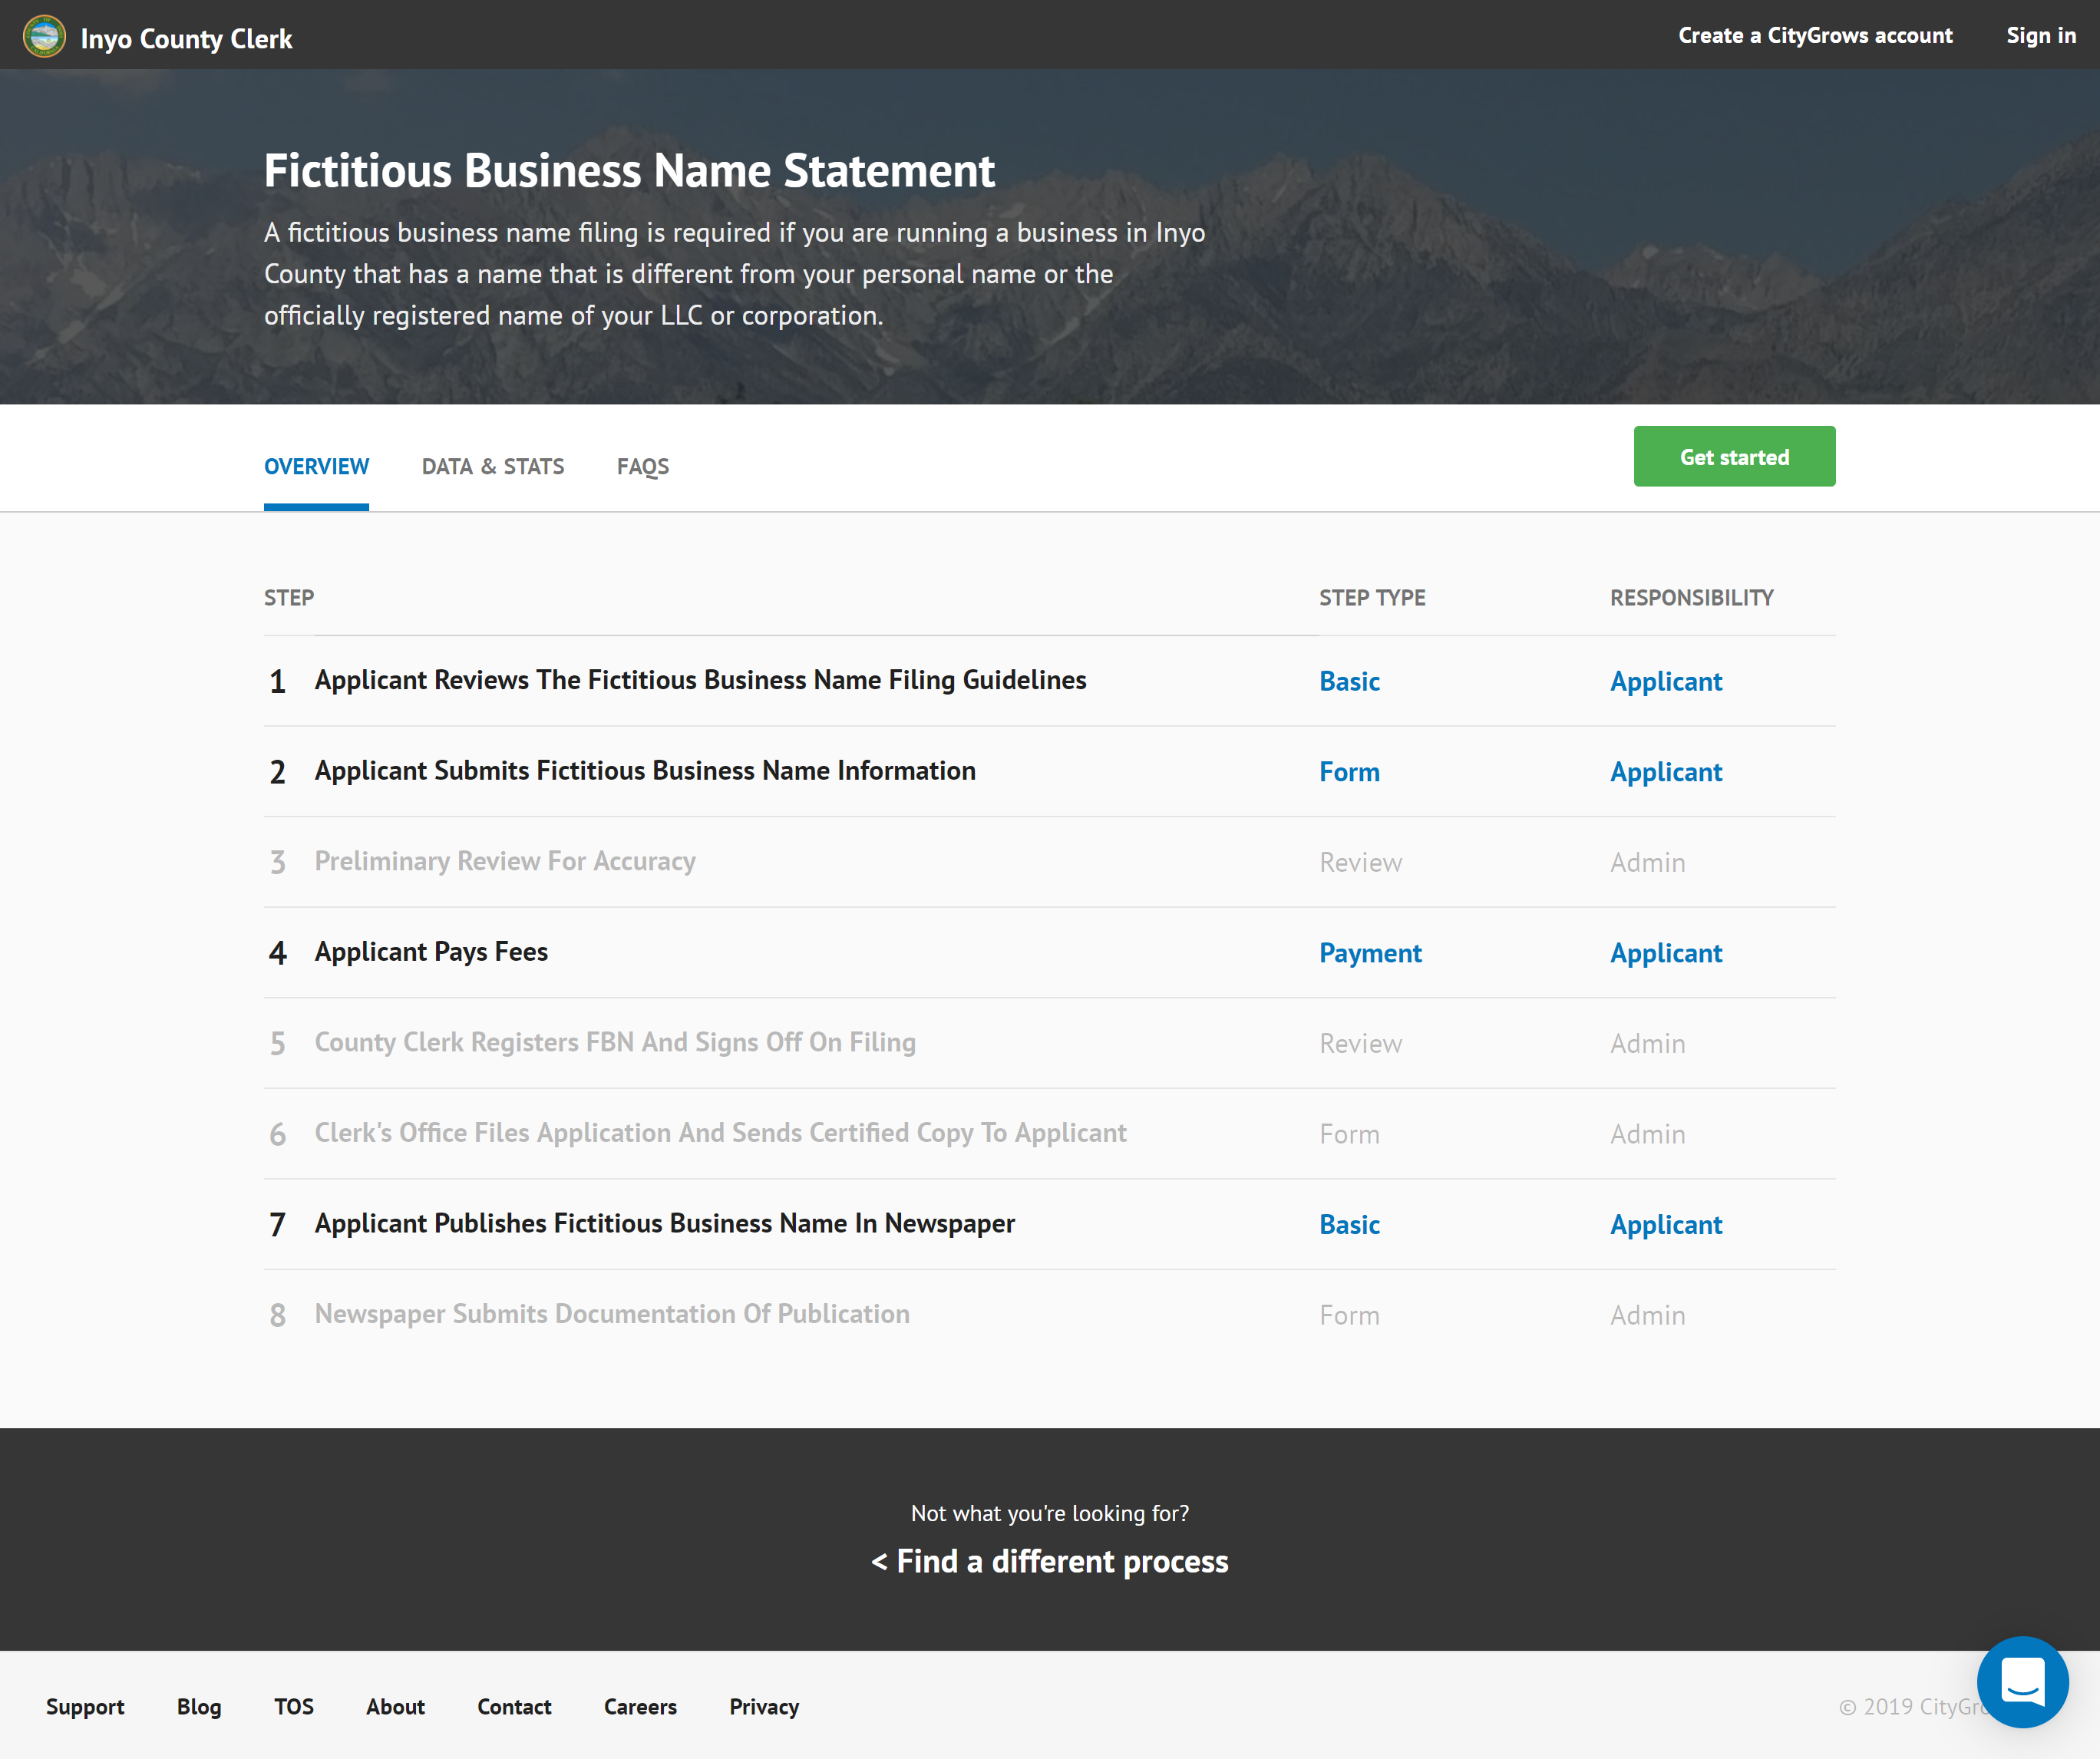Switch to the Overview tab
The height and width of the screenshot is (1759, 2100).
point(316,466)
